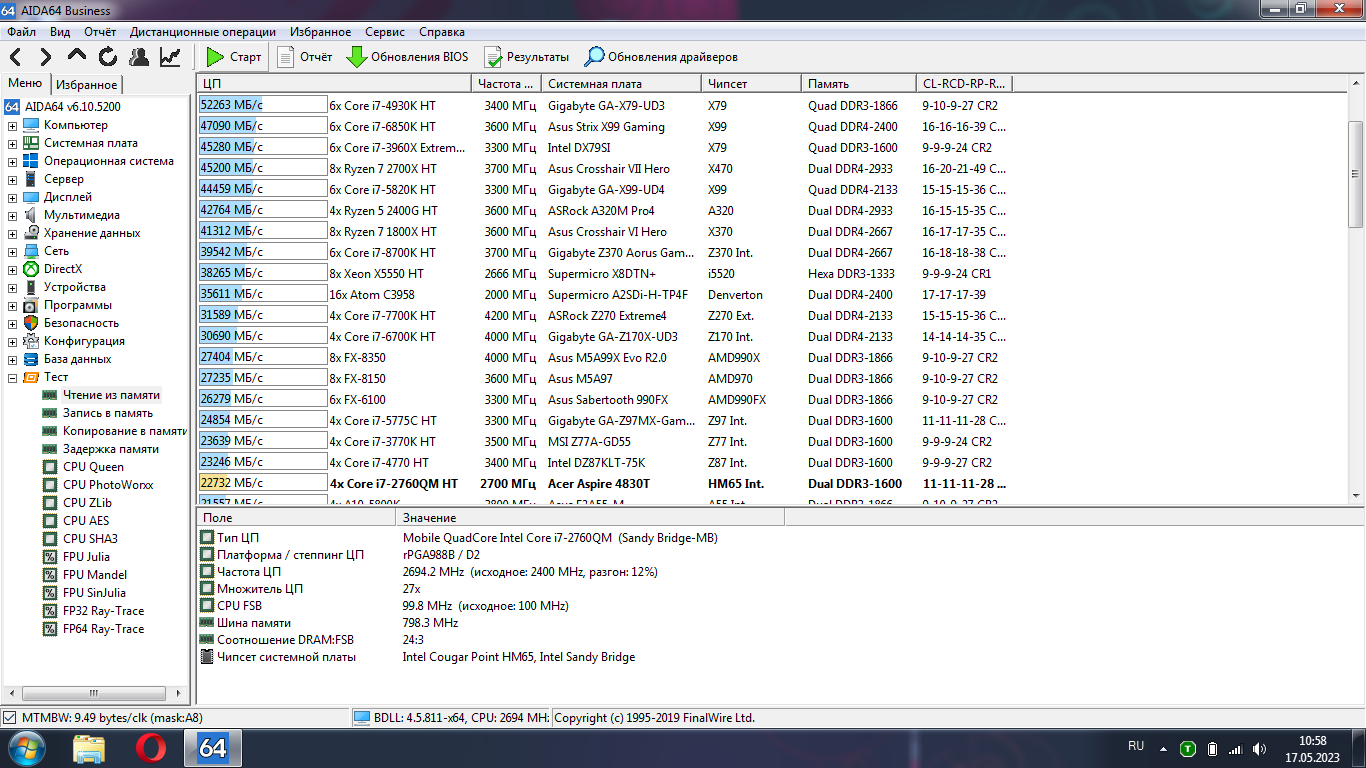Screen dimensions: 1366x768
Task: Sort by the Память column header
Action: [859, 84]
